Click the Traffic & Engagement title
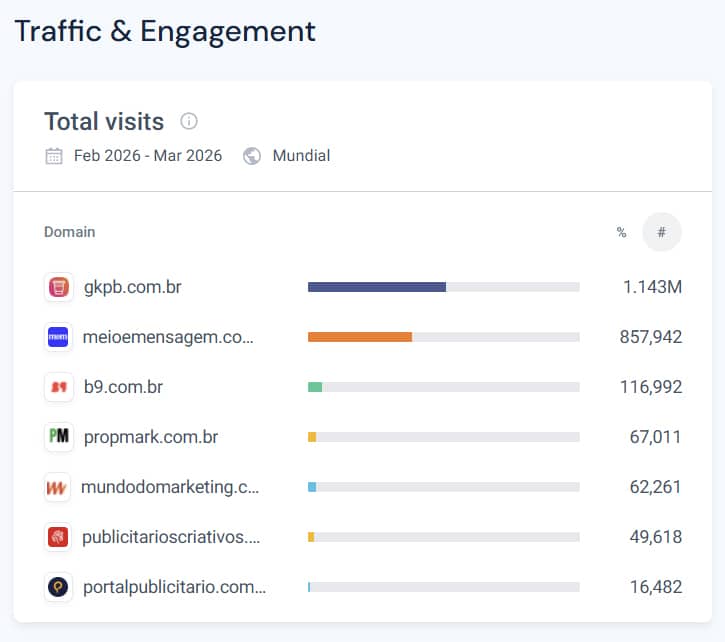725x642 pixels. (x=165, y=32)
